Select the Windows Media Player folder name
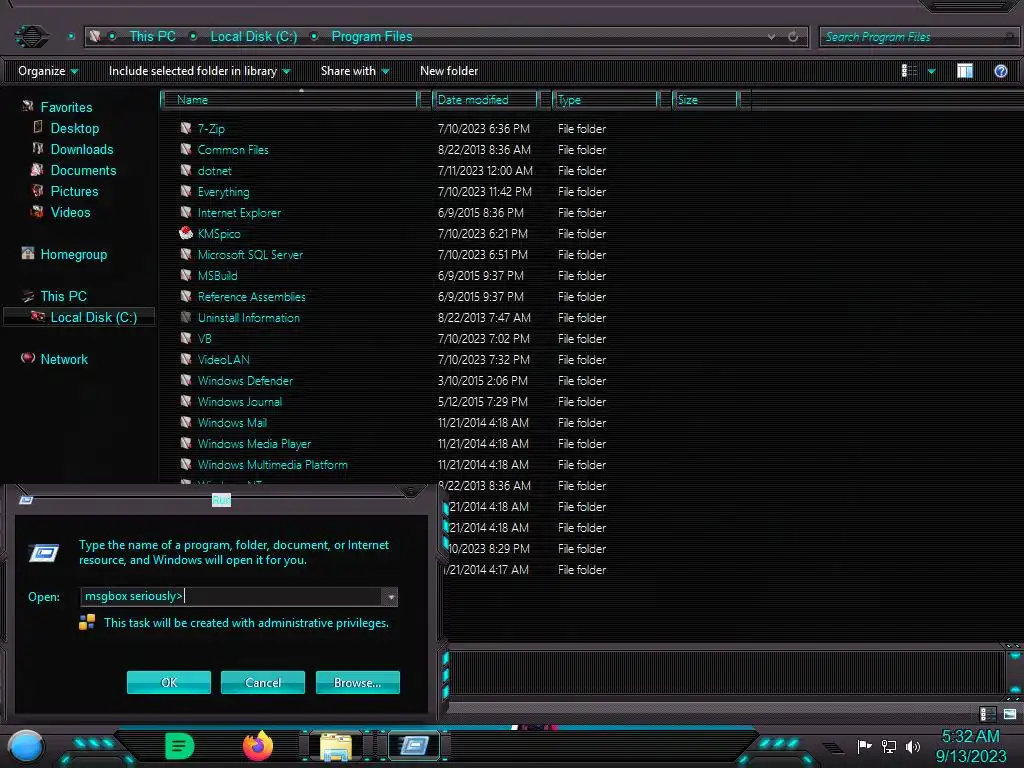This screenshot has height=768, width=1024. (254, 443)
